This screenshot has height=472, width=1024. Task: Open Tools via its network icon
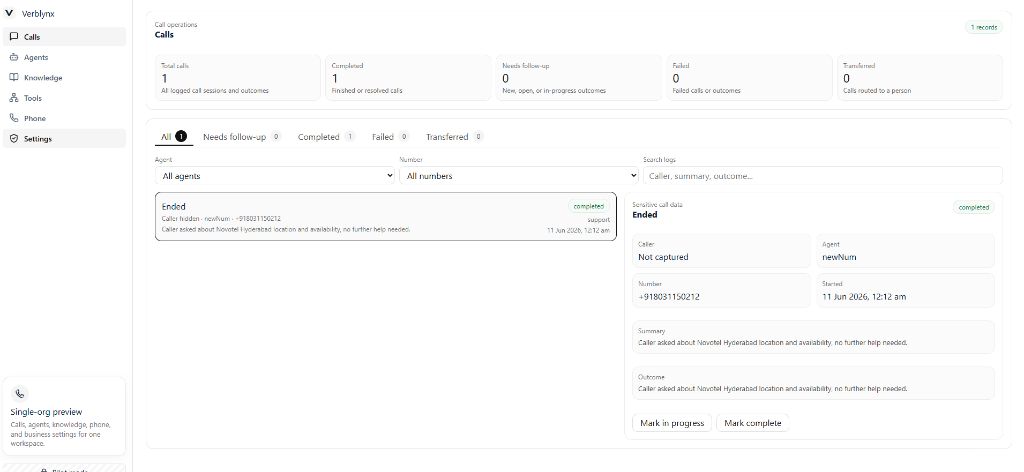pos(14,97)
